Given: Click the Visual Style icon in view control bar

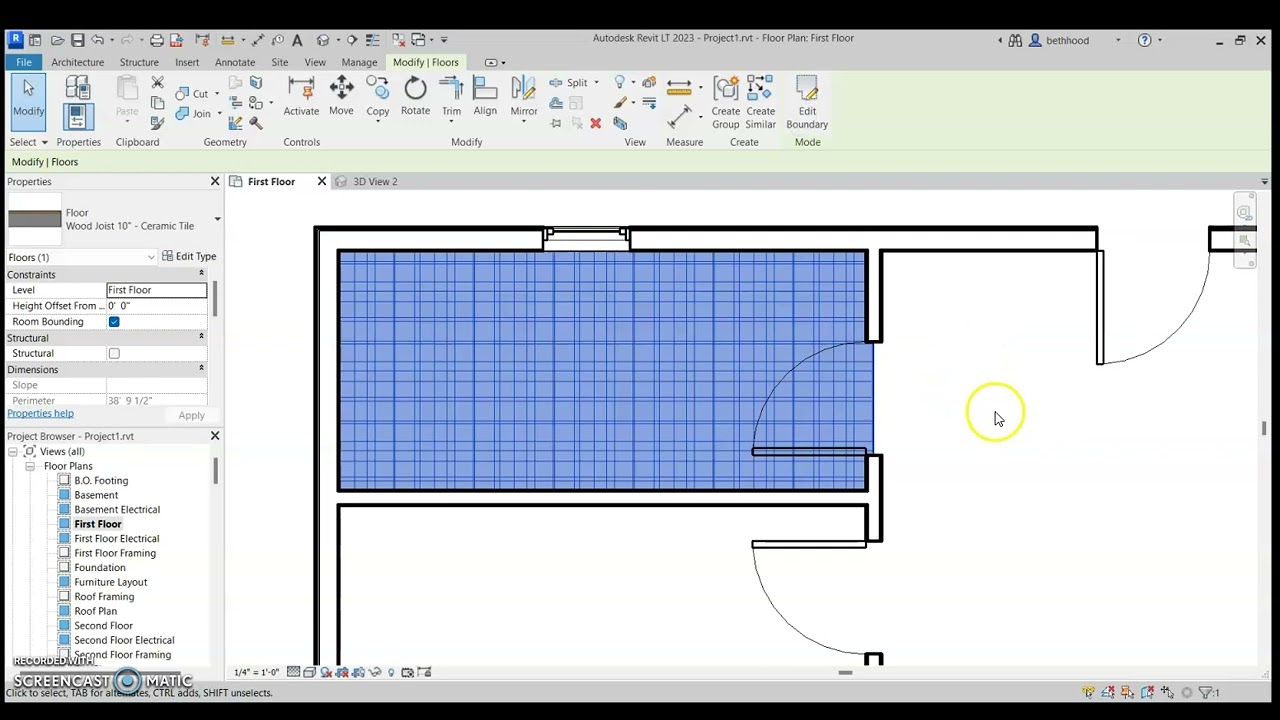Looking at the screenshot, I should tap(309, 672).
